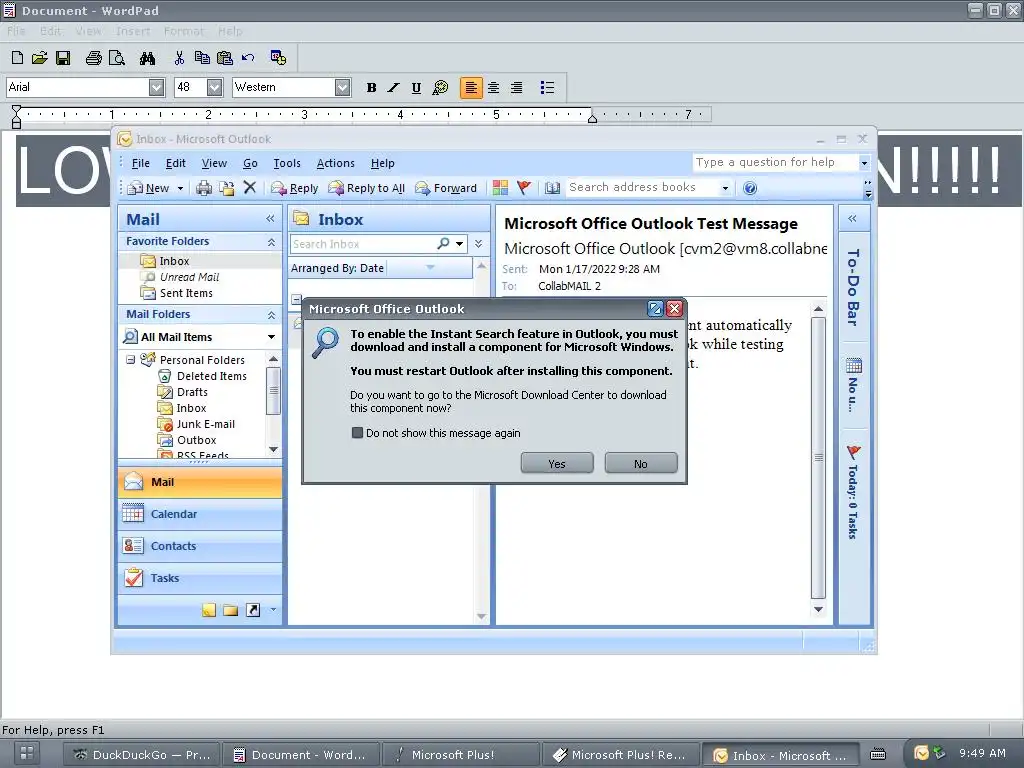Click No in Outlook dialog

tap(641, 463)
